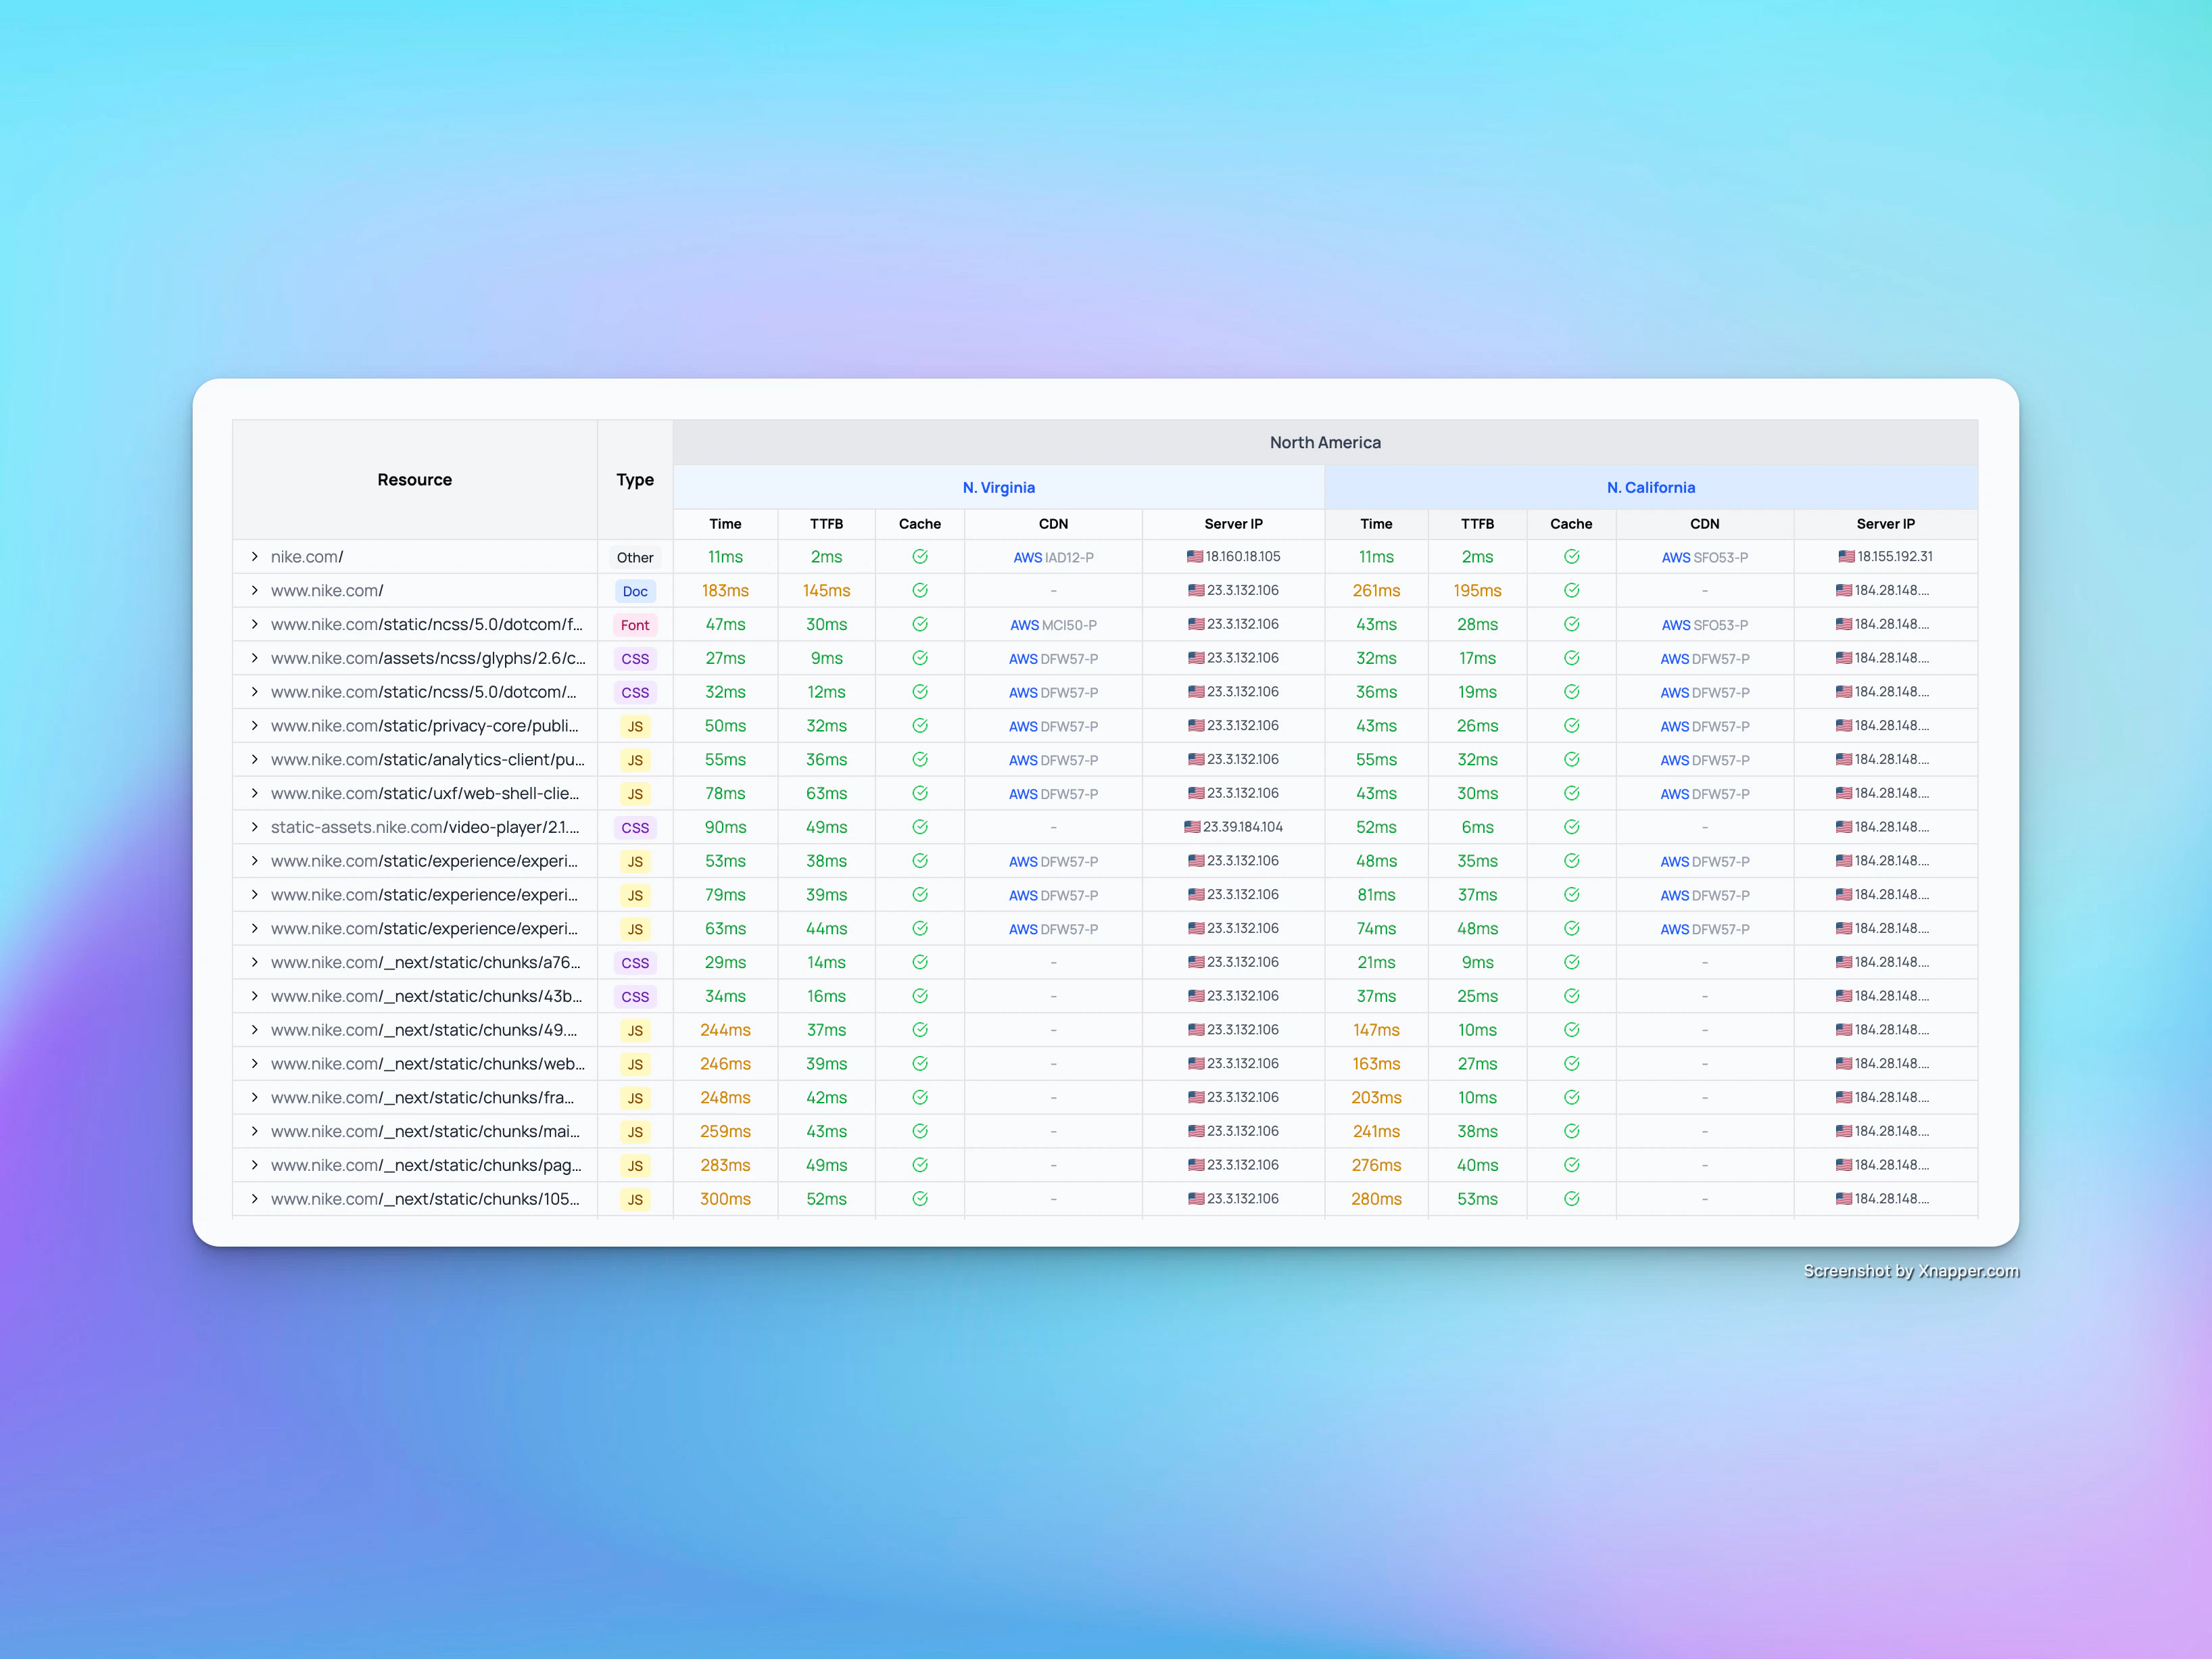The image size is (2212, 1659).
Task: Click US flag icon next to 18.160.18.105
Action: tap(1194, 557)
